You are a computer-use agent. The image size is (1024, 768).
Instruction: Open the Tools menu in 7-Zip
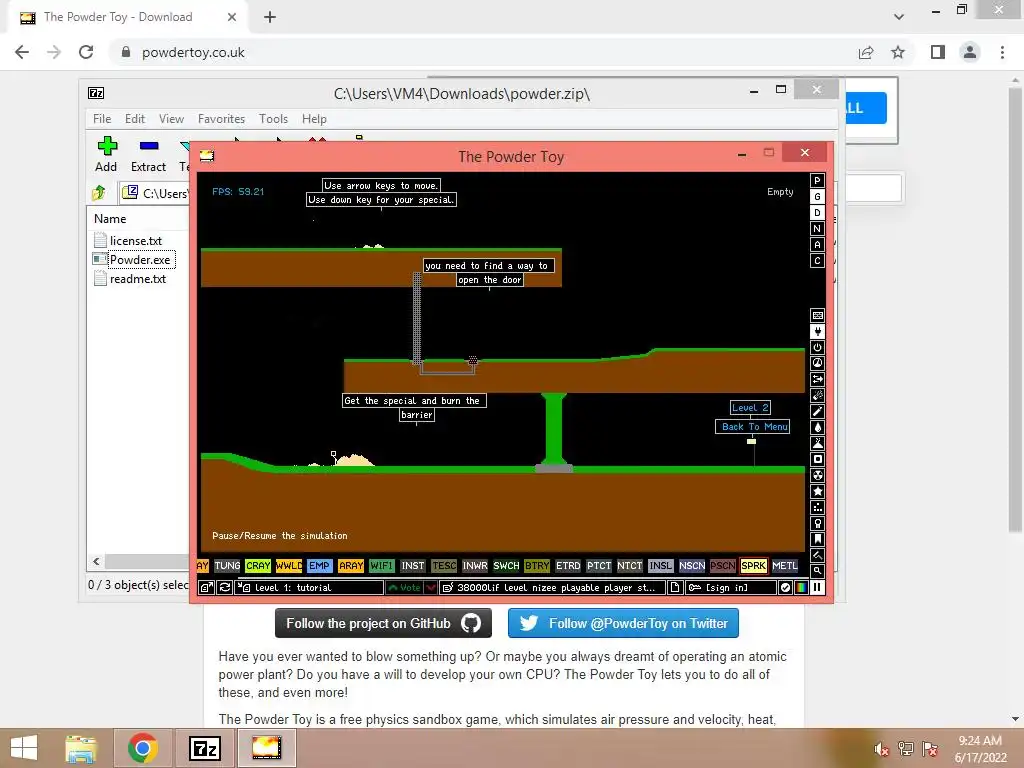(273, 119)
